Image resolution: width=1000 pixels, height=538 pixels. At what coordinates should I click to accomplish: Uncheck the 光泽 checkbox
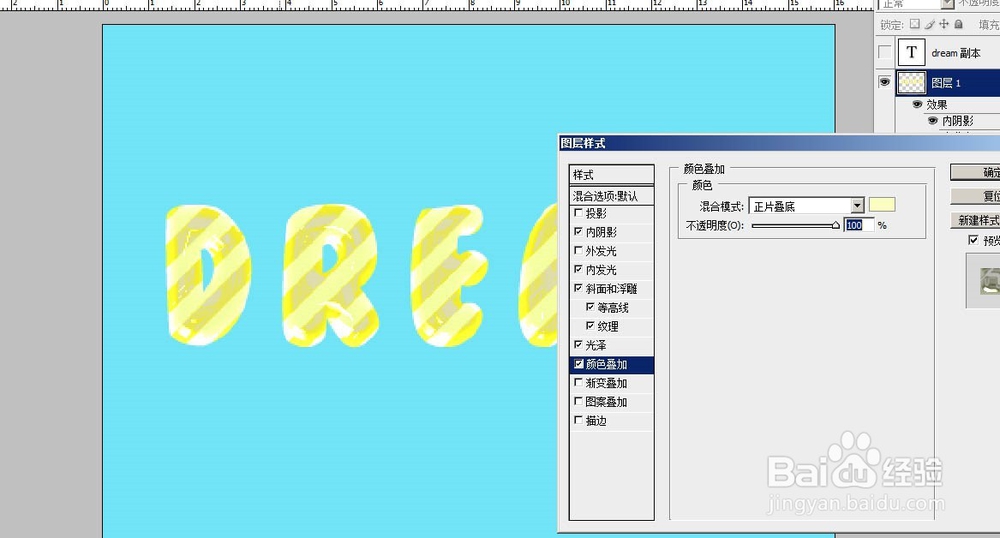point(578,345)
